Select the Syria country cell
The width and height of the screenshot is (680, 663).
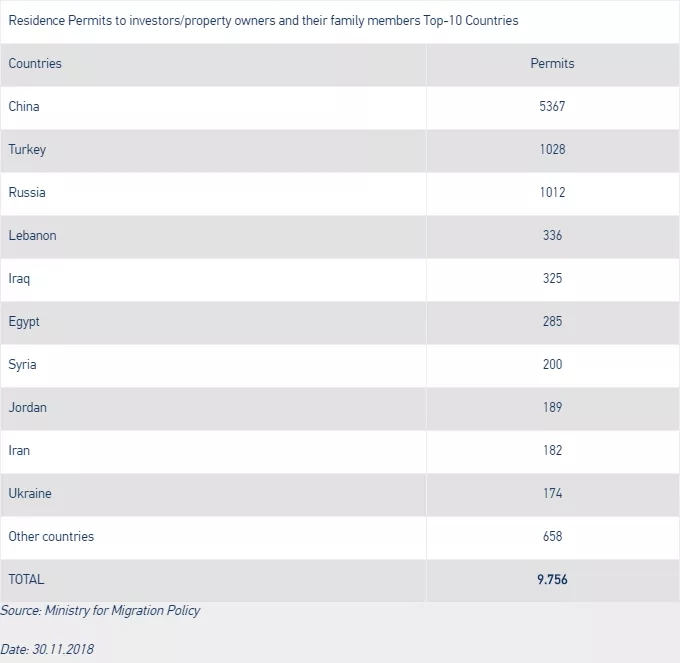click(22, 364)
